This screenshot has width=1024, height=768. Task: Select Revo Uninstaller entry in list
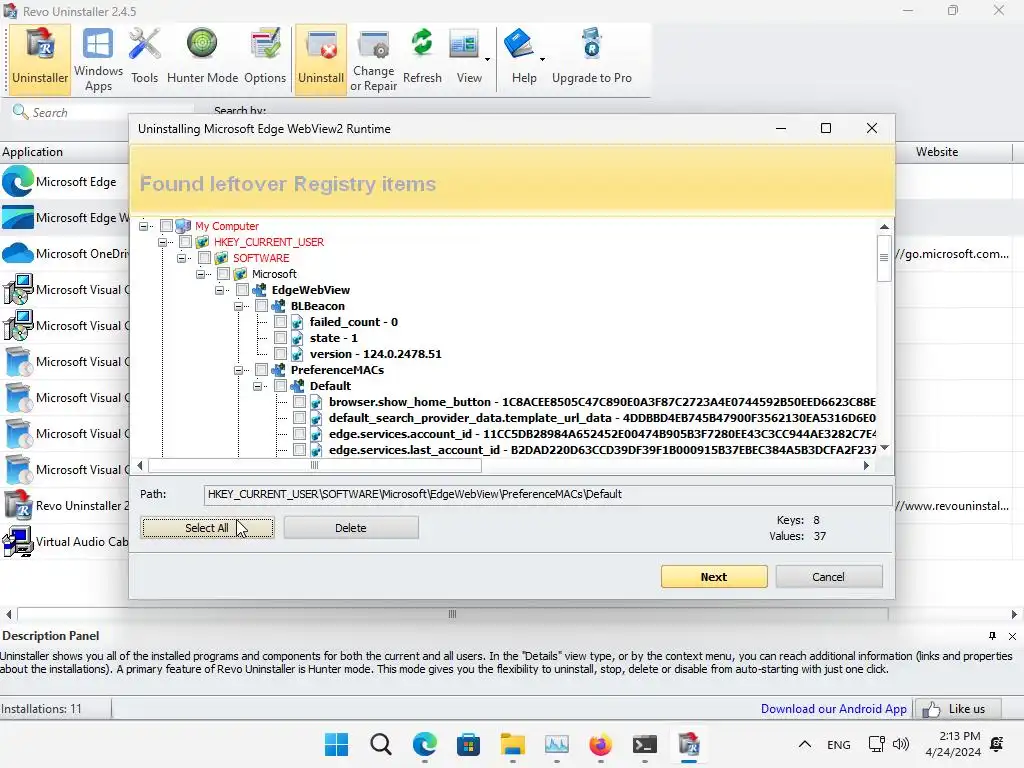tap(65, 505)
